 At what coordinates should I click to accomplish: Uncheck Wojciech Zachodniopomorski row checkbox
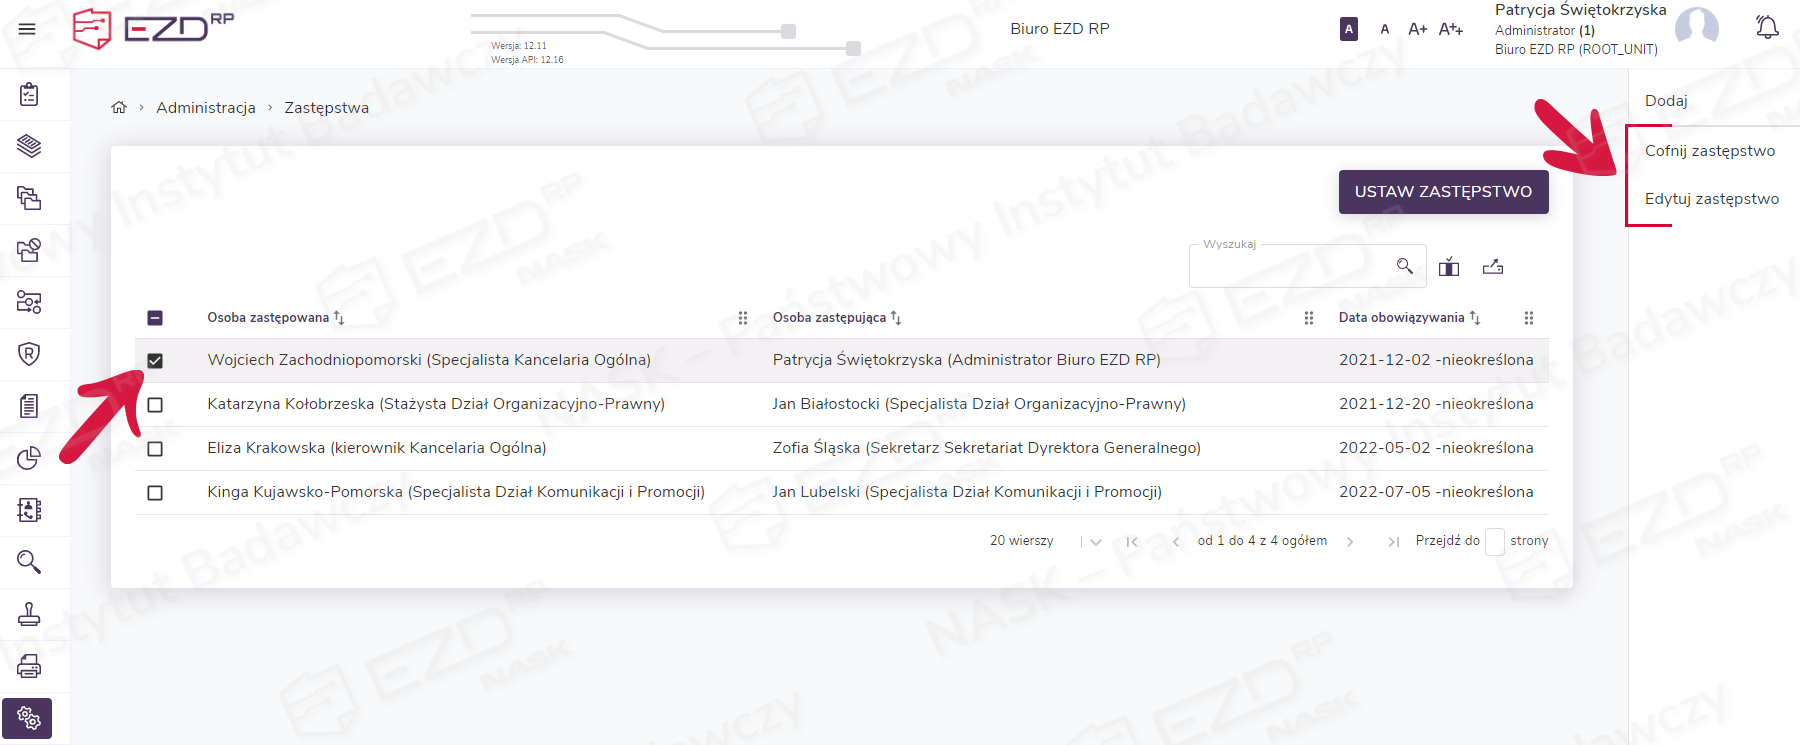click(x=155, y=361)
